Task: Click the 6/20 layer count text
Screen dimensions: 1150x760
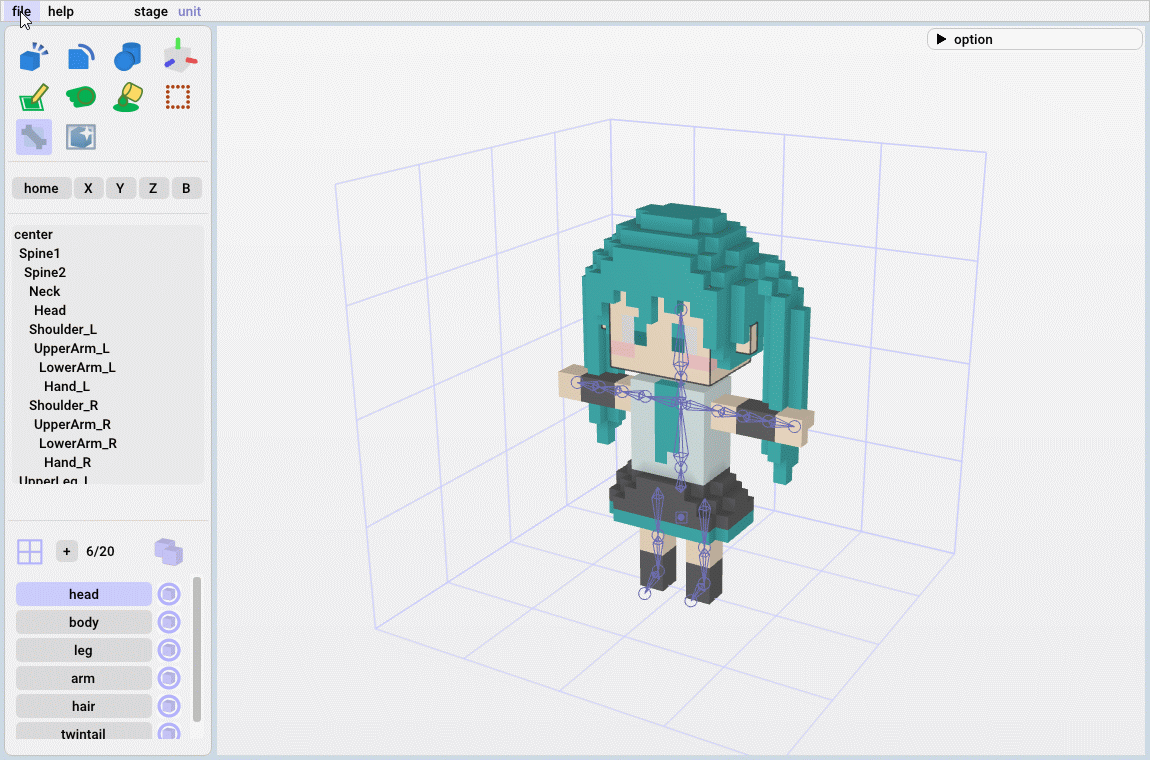Action: (100, 552)
